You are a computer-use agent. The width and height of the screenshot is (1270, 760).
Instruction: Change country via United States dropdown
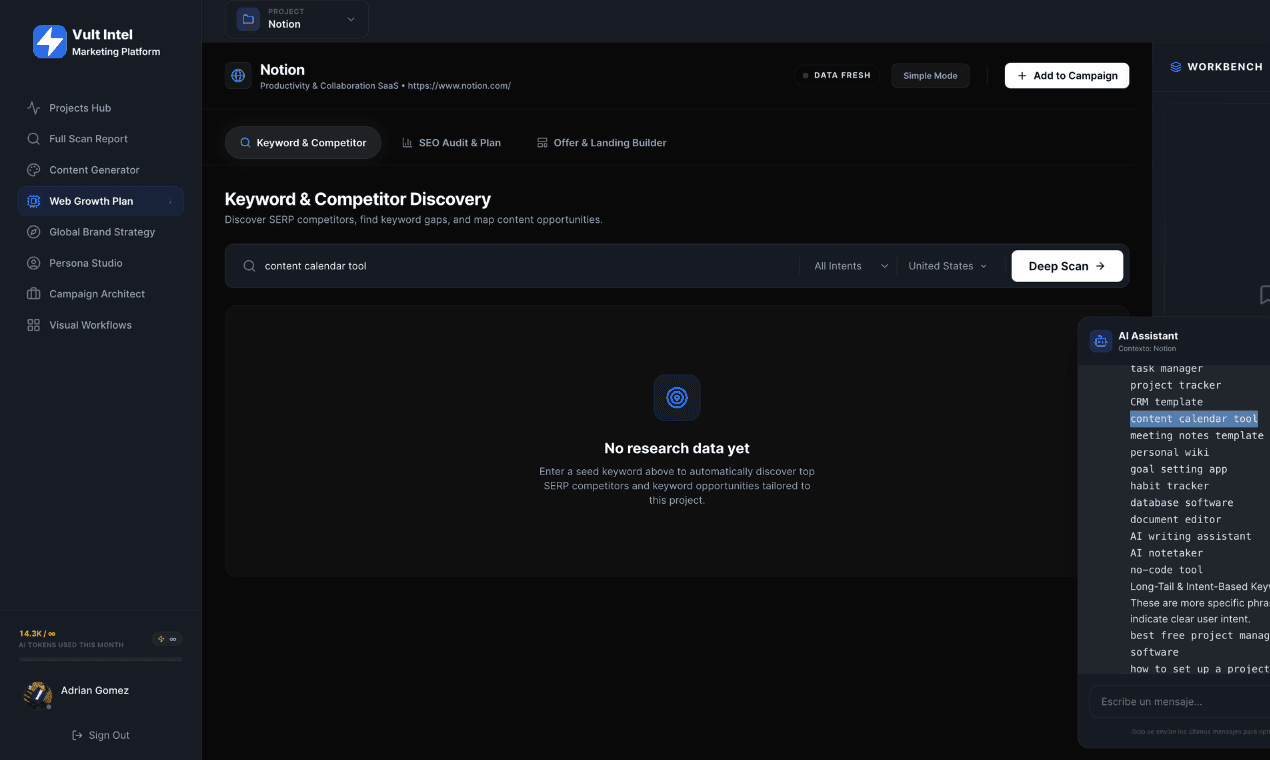pos(946,265)
